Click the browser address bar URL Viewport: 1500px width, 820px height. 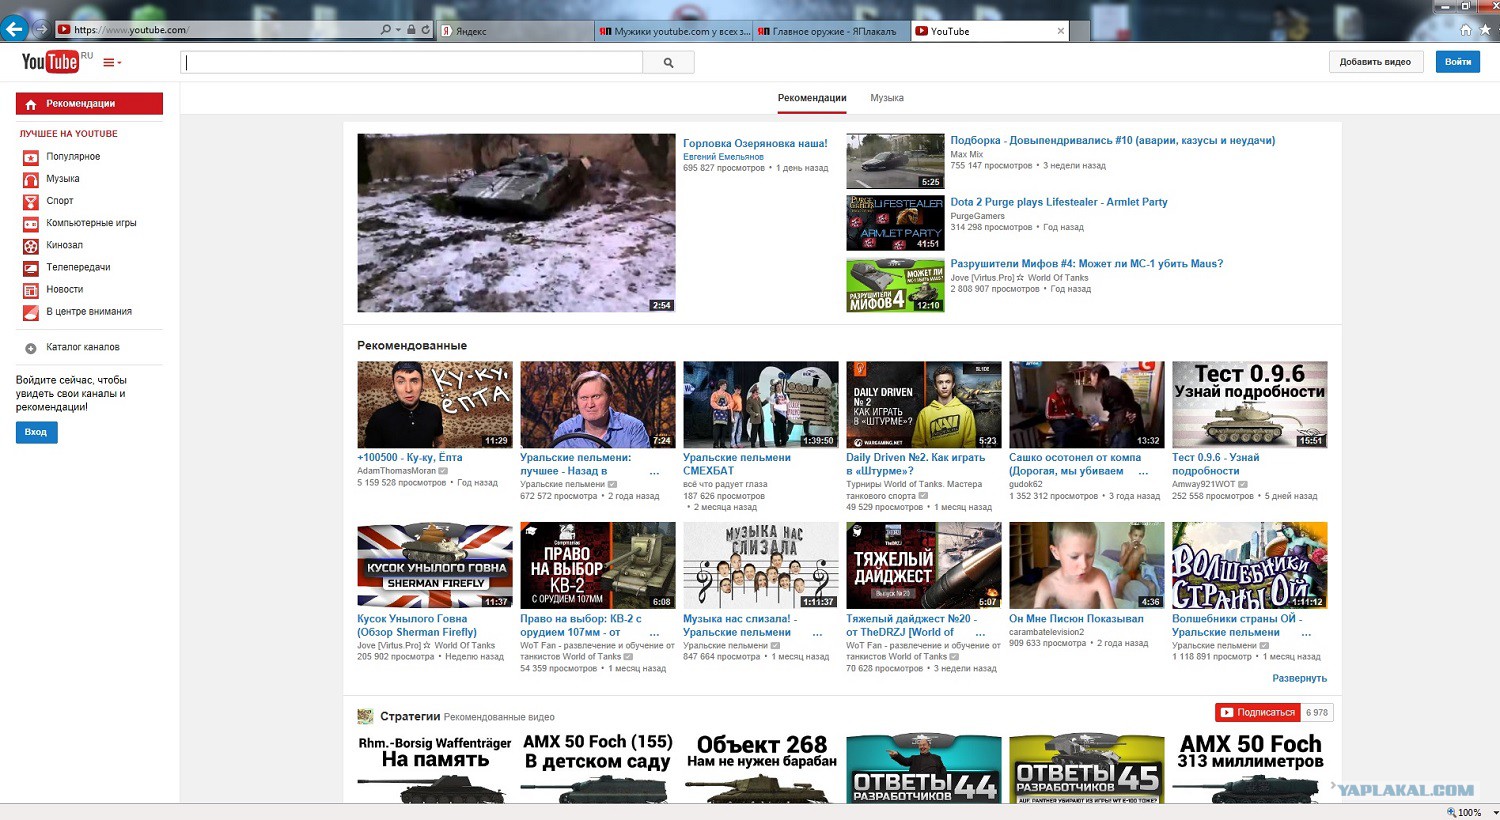(x=130, y=30)
